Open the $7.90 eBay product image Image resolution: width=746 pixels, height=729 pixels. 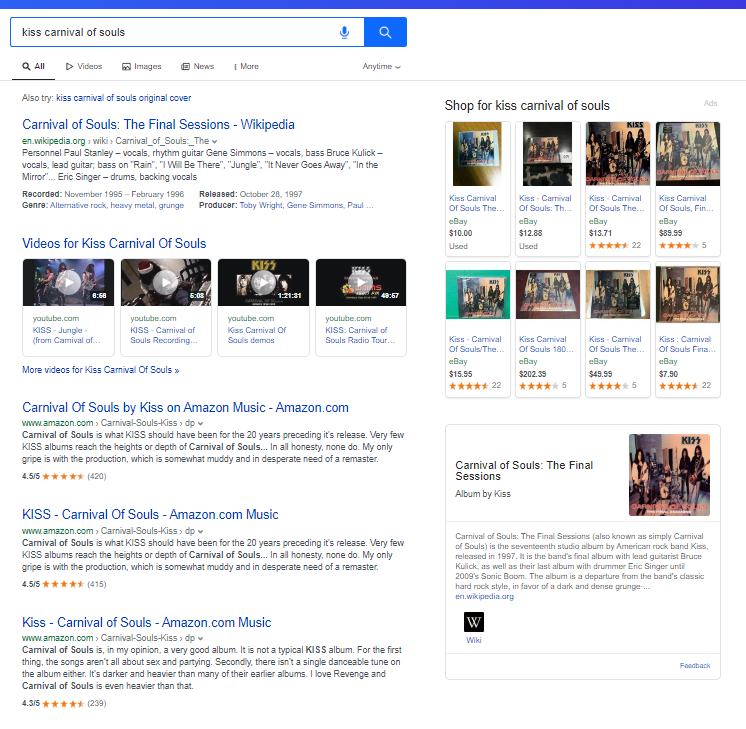[x=687, y=295]
